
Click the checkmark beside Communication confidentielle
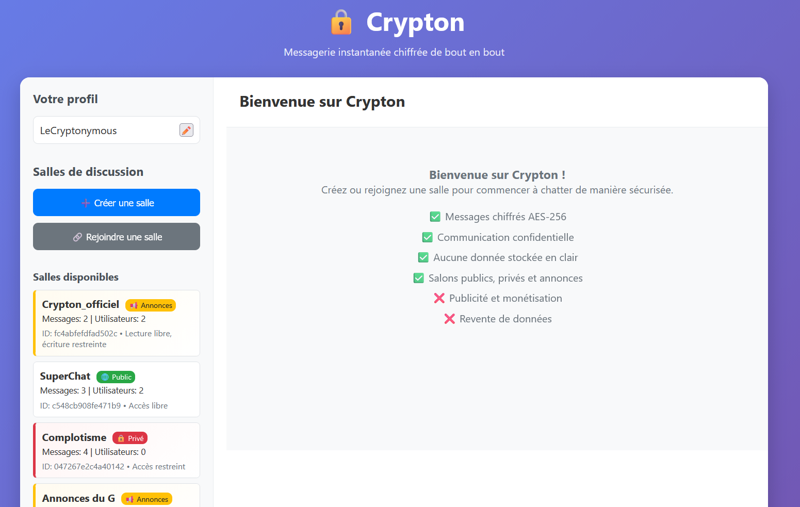tap(427, 237)
